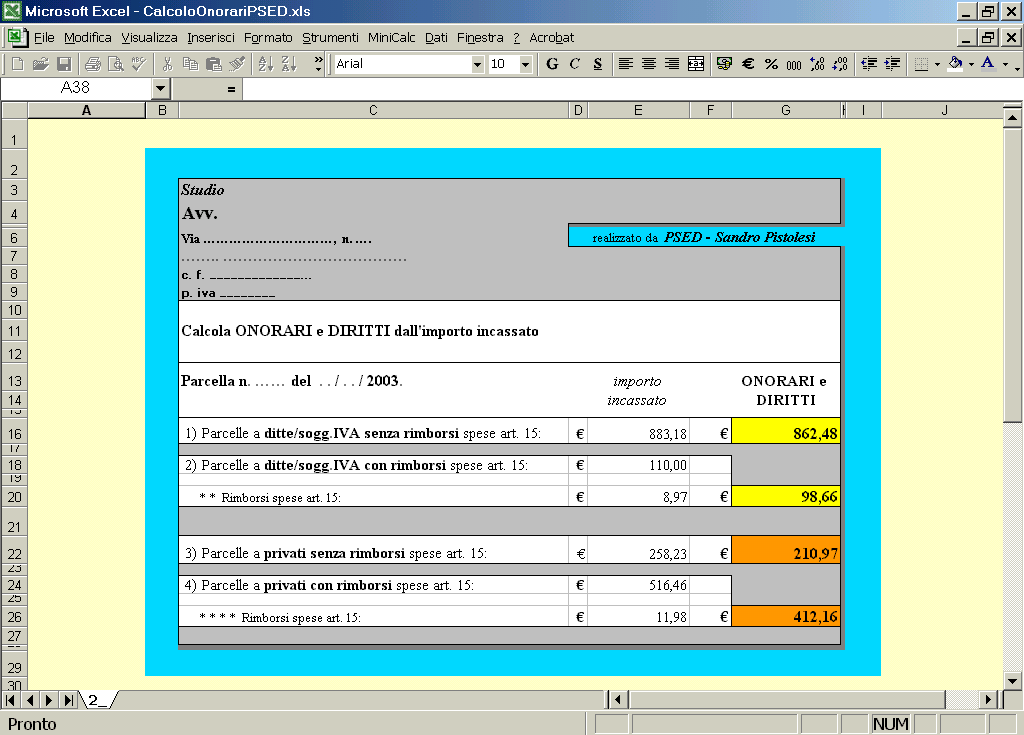
Task: Open the Formato menu
Action: click(x=268, y=38)
